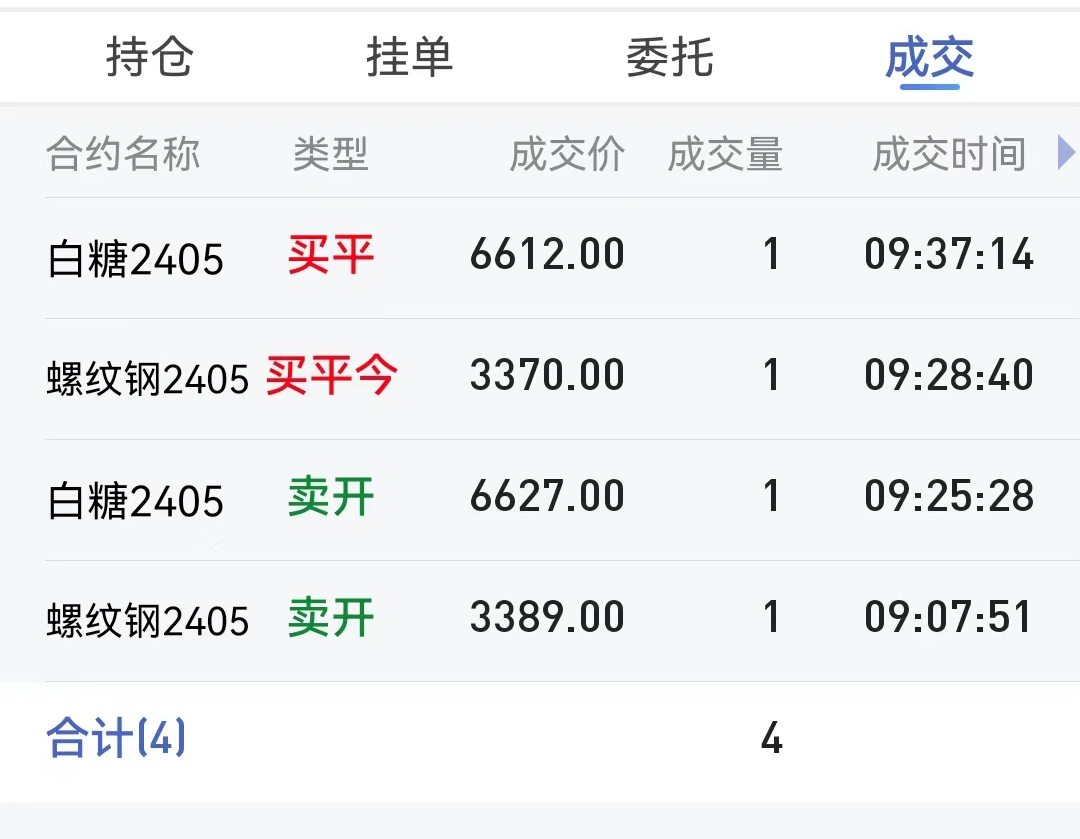This screenshot has width=1080, height=839.
Task: Click the 合约名称 column header
Action: [123, 155]
